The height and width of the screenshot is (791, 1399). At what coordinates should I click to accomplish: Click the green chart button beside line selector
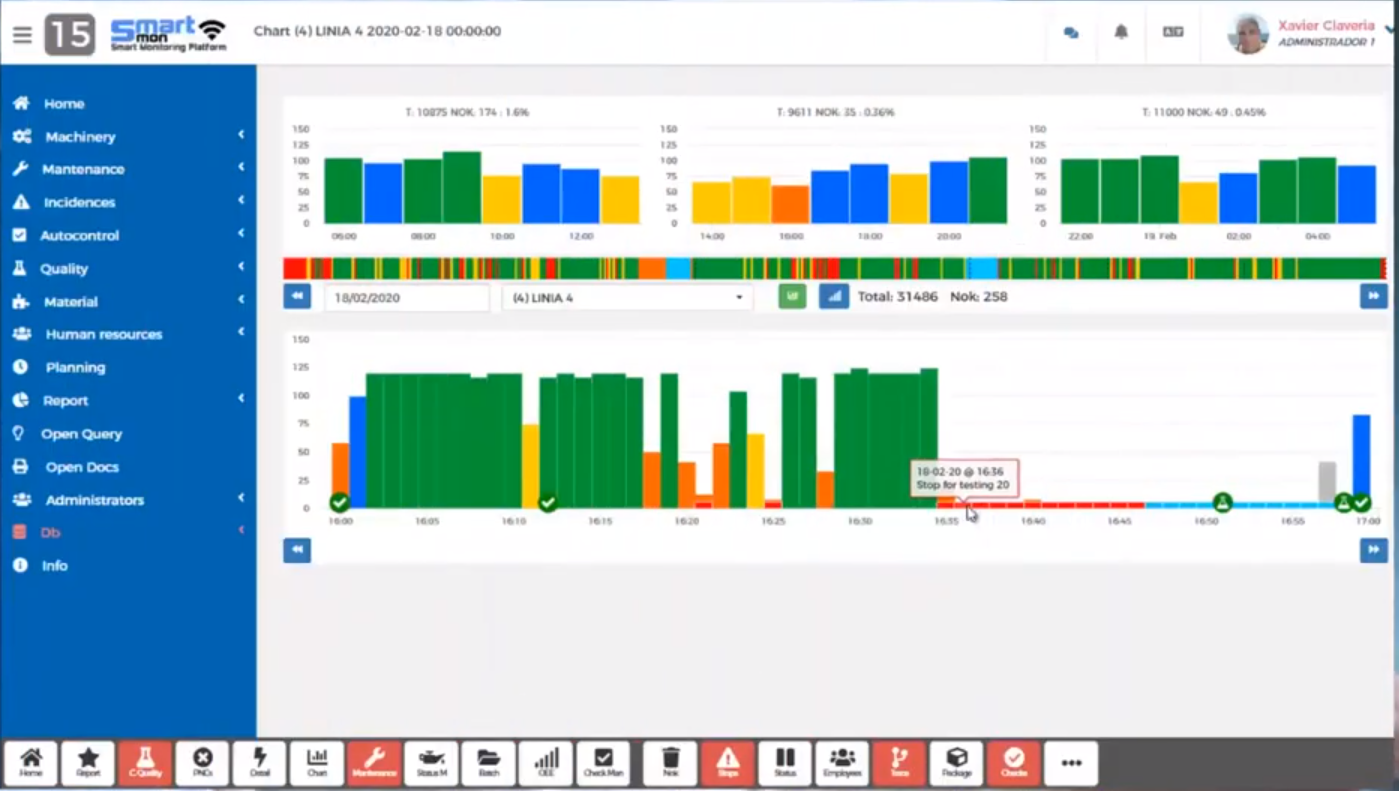point(792,297)
